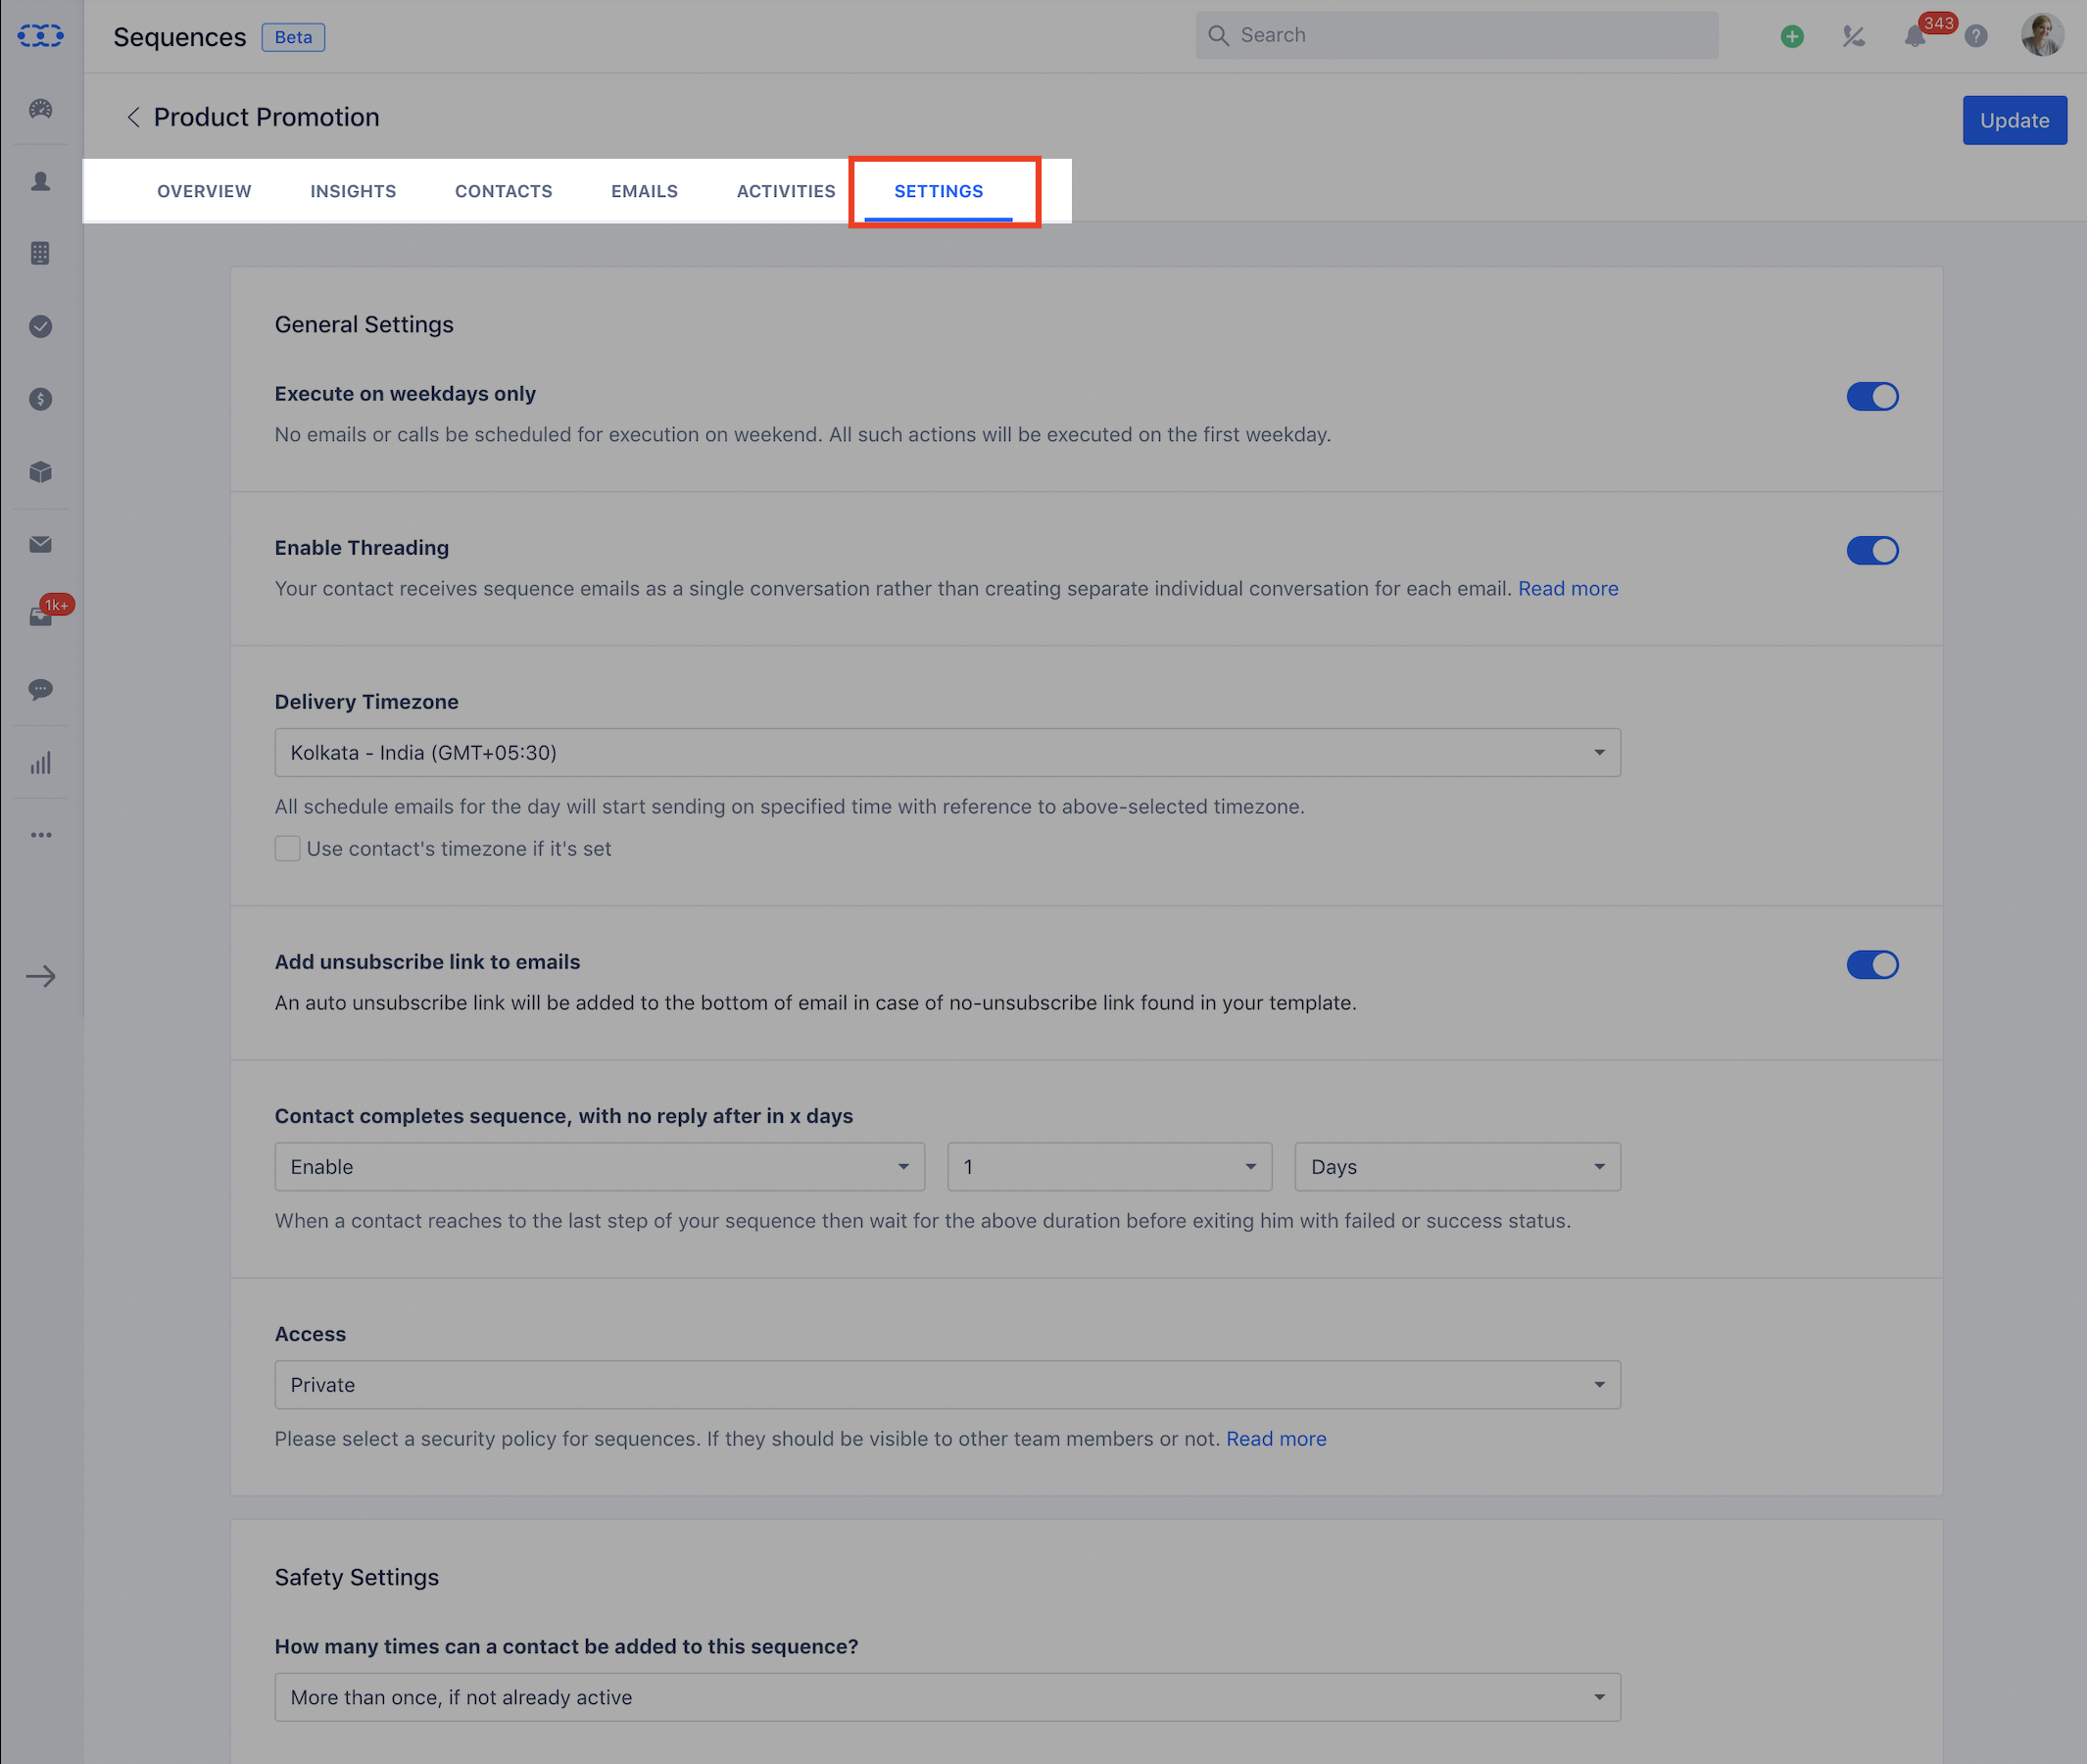Click Sequences page title
This screenshot has width=2087, height=1764.
click(x=179, y=37)
